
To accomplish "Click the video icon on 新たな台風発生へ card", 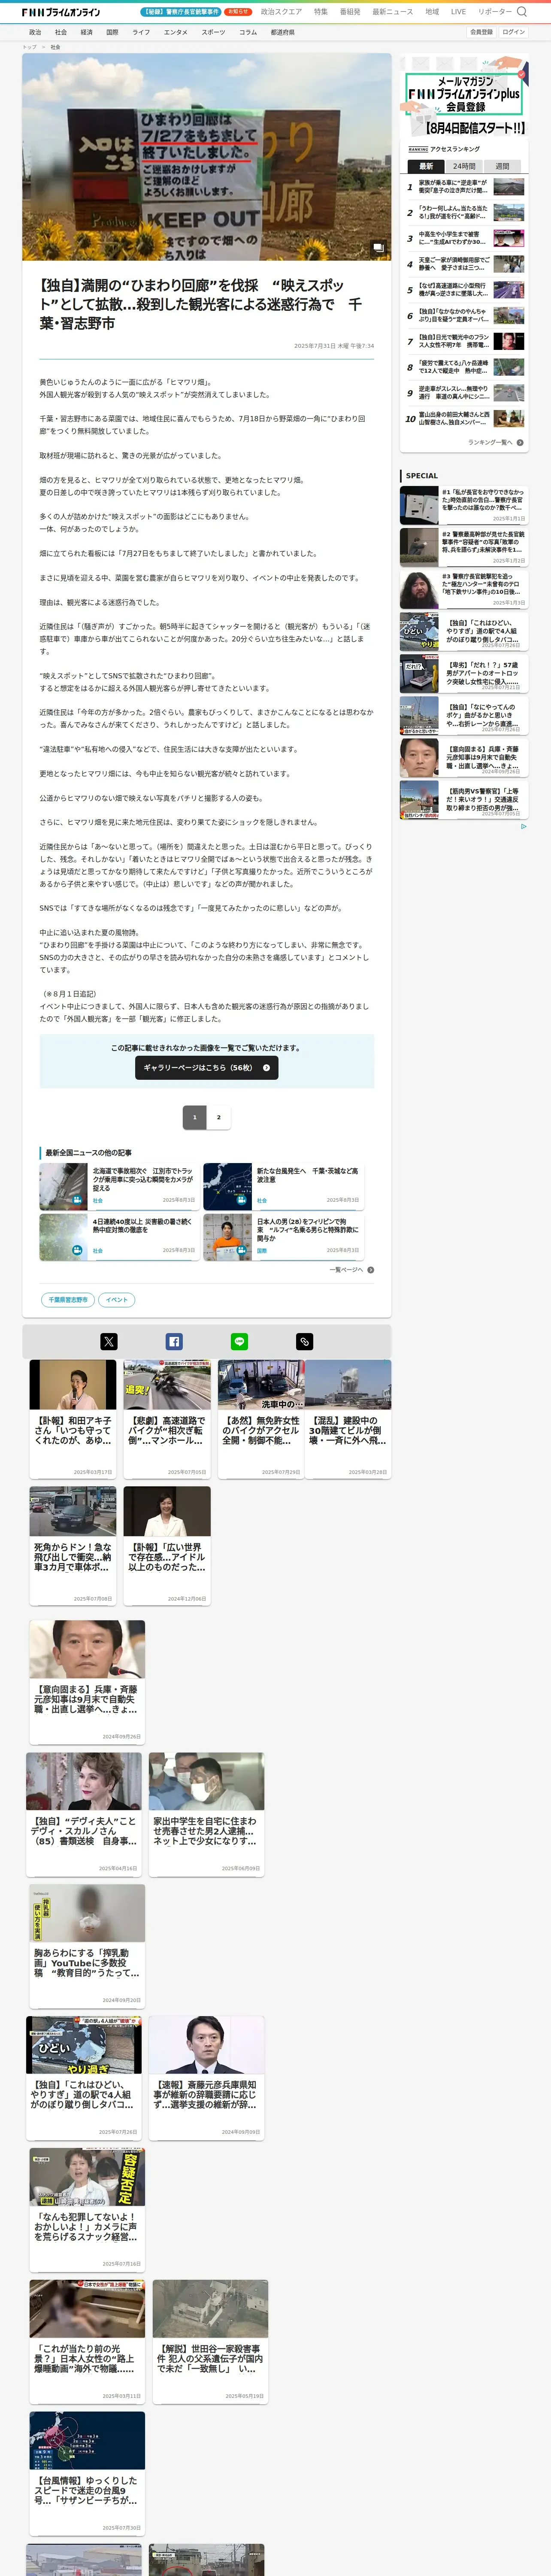I will click(x=241, y=1200).
